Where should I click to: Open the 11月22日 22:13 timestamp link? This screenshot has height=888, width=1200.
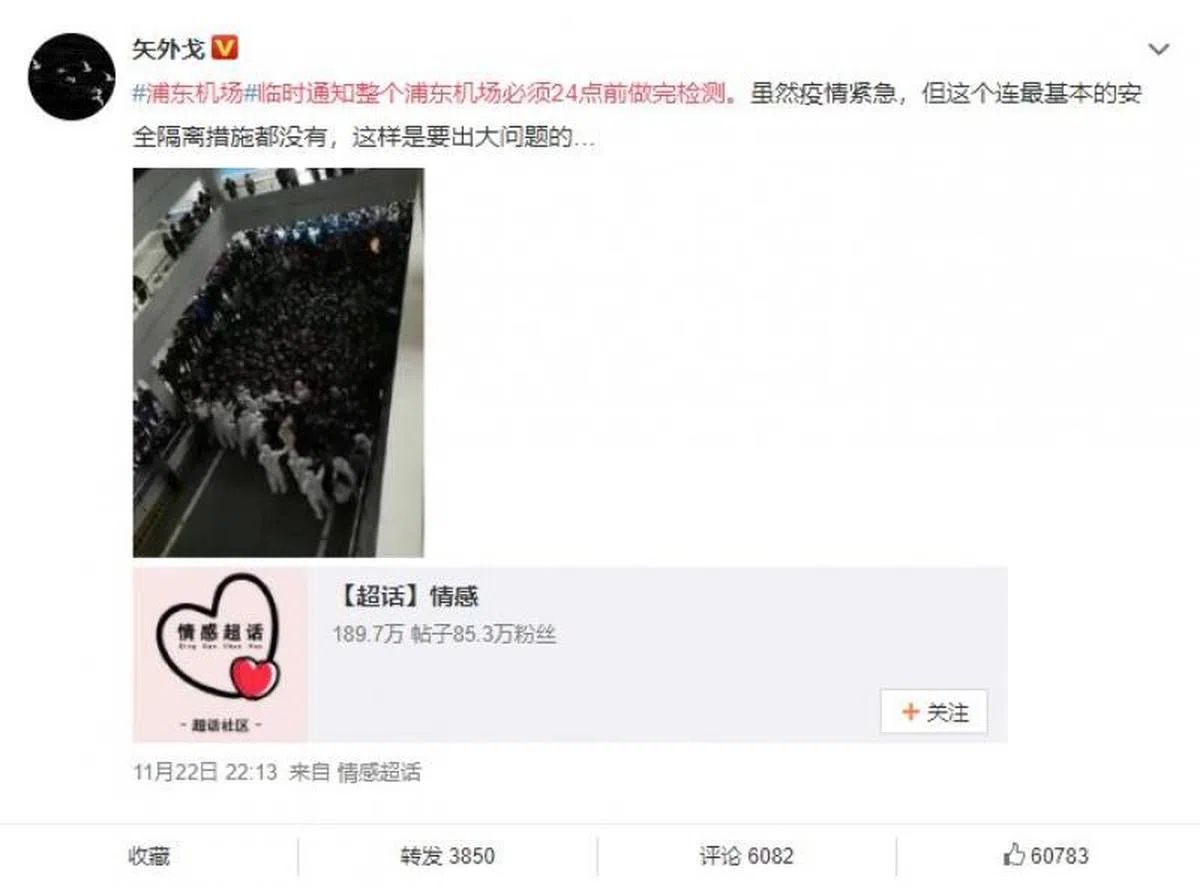[205, 772]
